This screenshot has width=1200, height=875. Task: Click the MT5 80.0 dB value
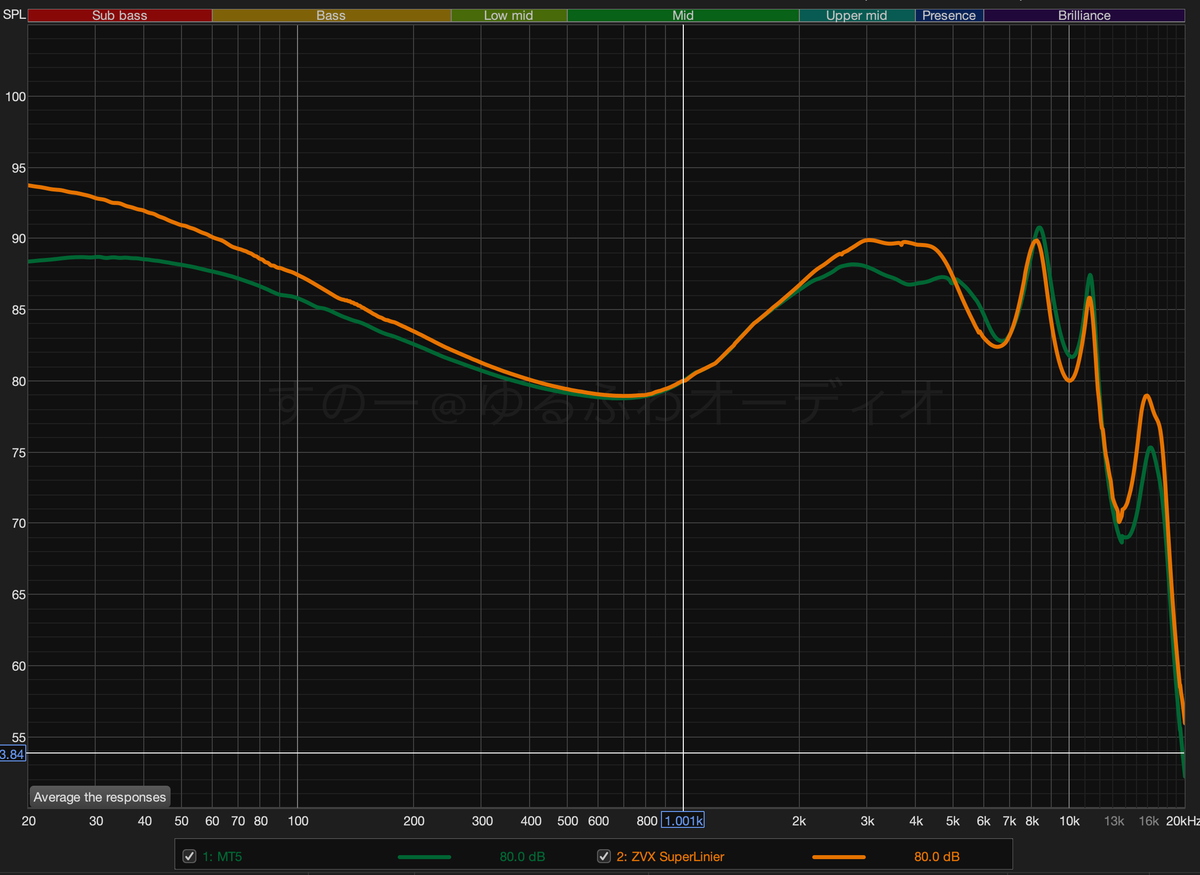tap(522, 857)
